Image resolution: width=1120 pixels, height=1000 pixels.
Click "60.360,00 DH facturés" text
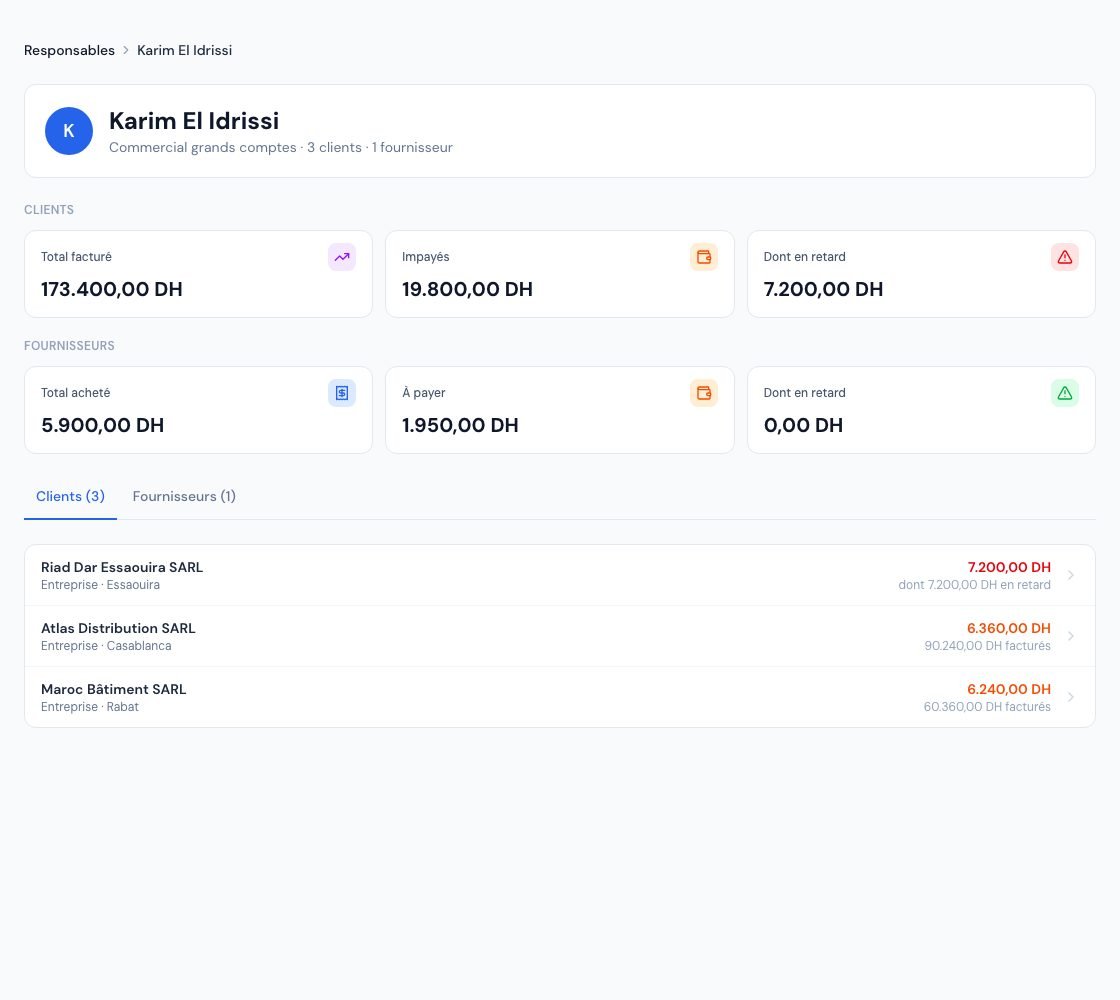click(987, 706)
